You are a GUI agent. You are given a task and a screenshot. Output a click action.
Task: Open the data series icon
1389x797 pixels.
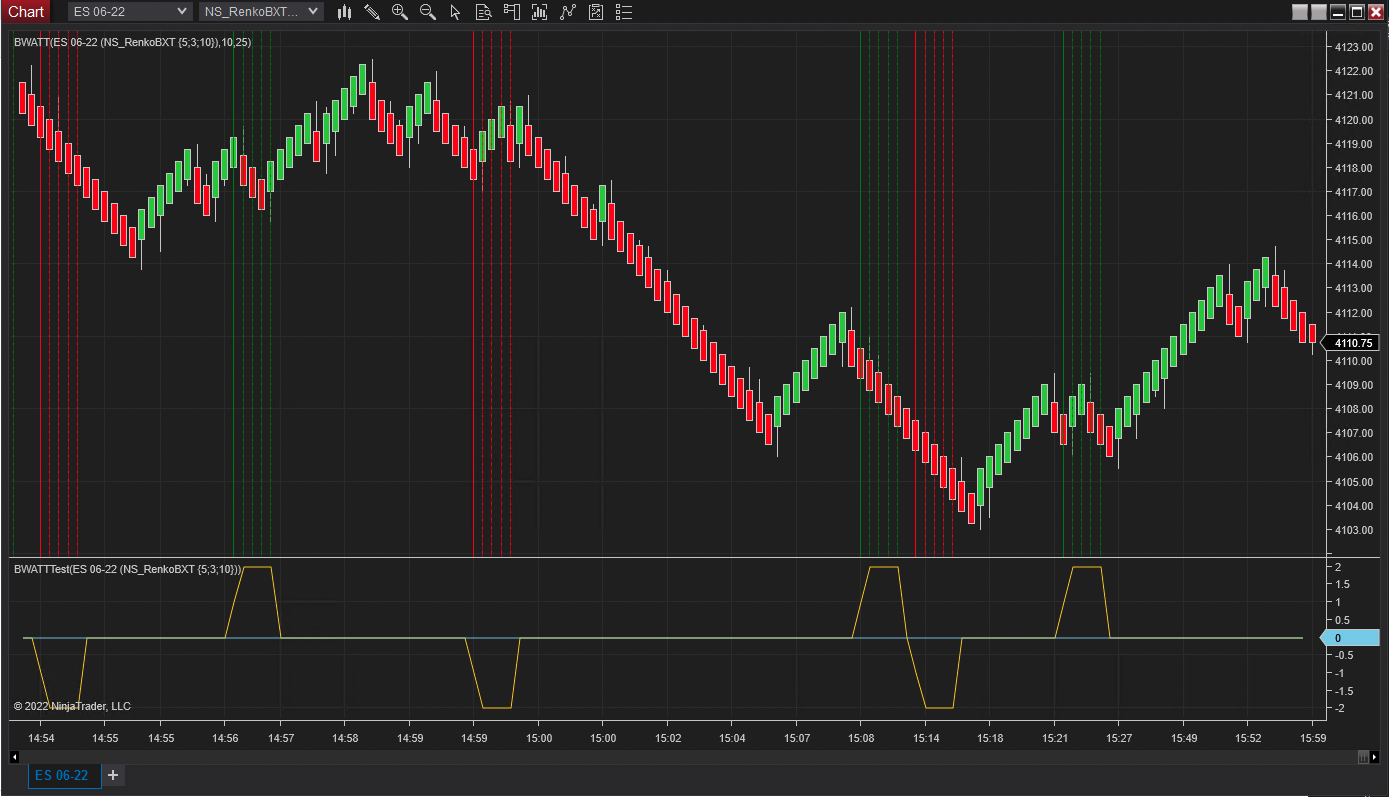click(540, 12)
